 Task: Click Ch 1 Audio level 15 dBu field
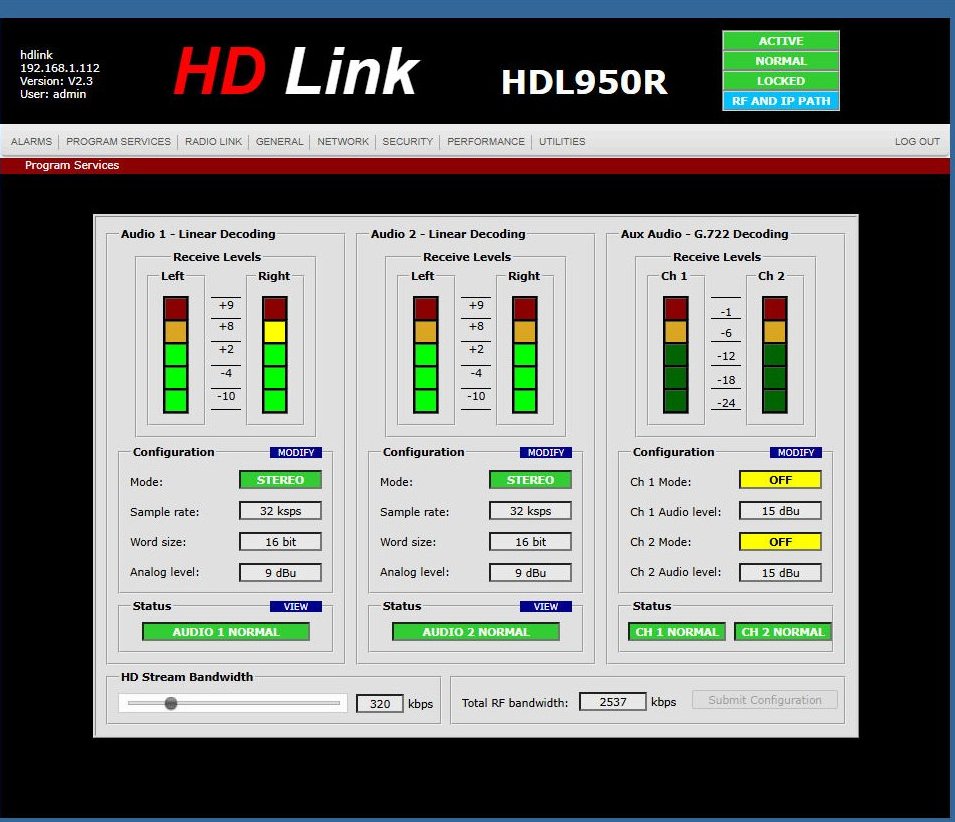(780, 511)
